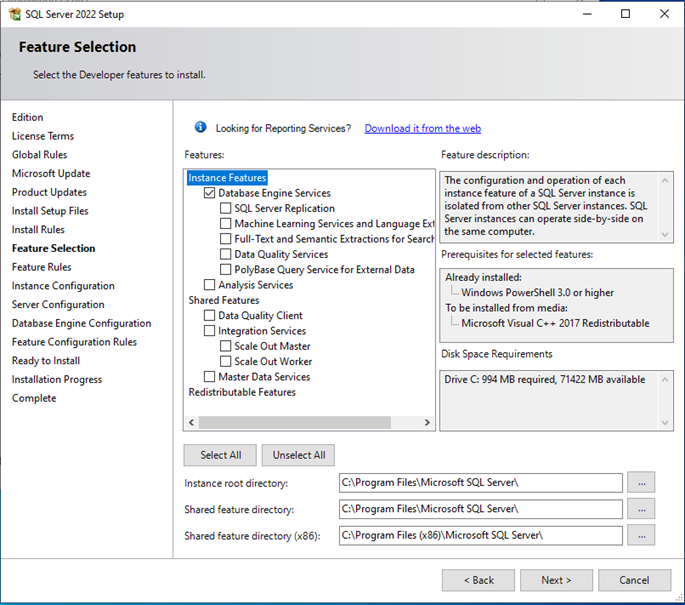The width and height of the screenshot is (685, 605).
Task: Click the Feature Configuration Rules step
Action: (x=74, y=342)
